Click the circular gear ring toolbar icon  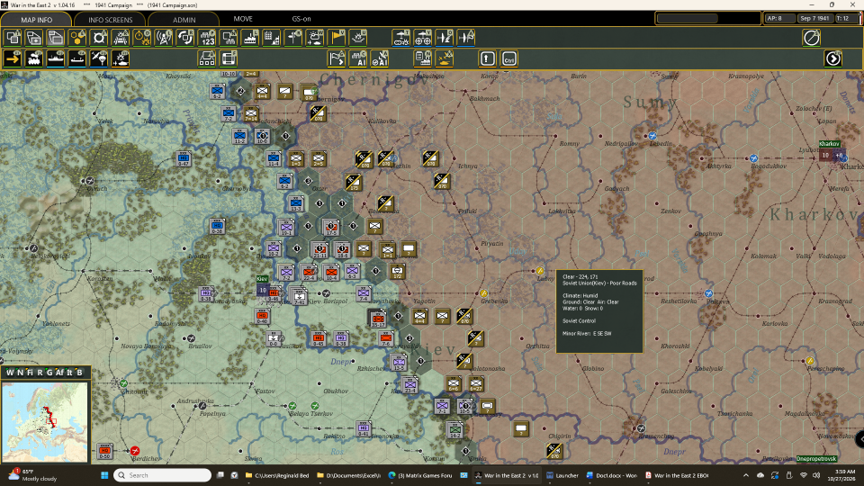tap(99, 37)
